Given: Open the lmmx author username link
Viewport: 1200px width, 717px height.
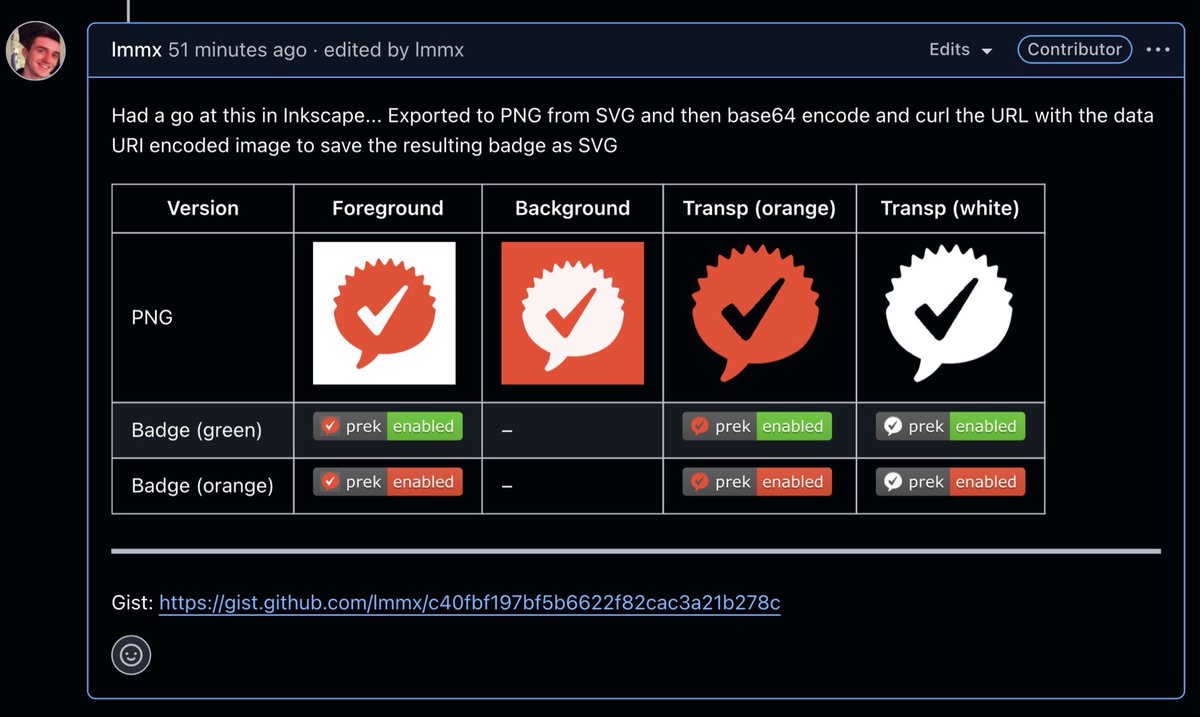Looking at the screenshot, I should click(x=137, y=49).
